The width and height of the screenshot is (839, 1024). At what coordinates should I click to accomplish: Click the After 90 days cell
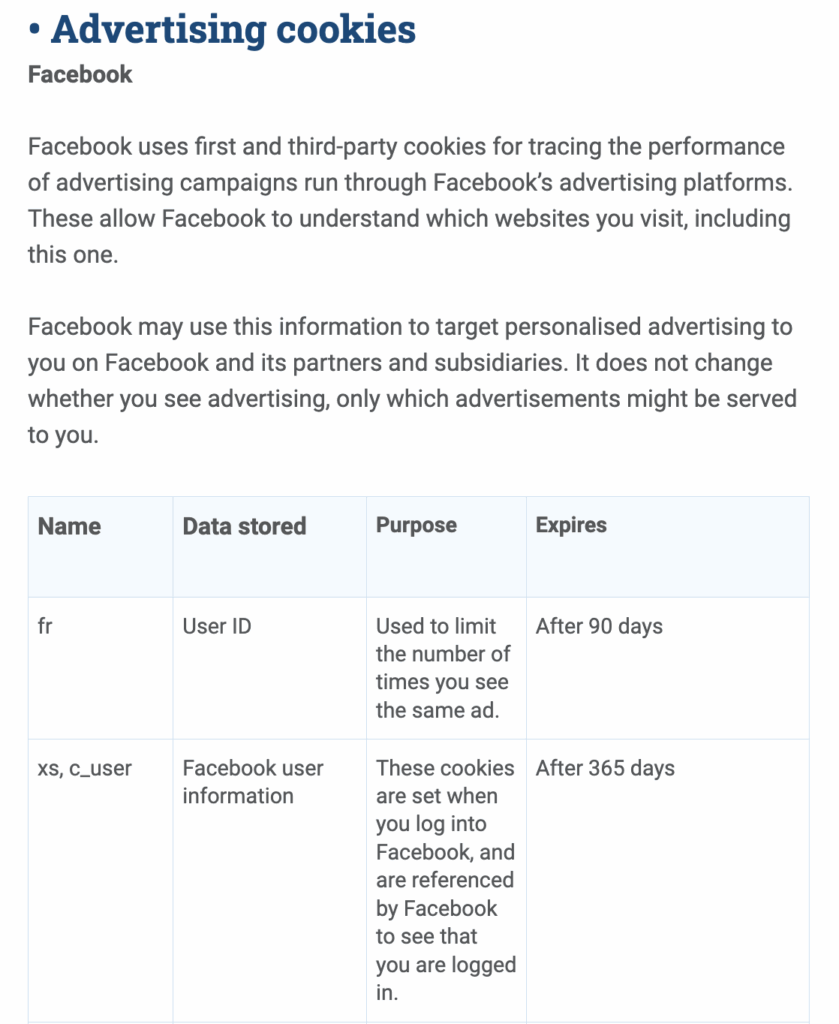599,627
